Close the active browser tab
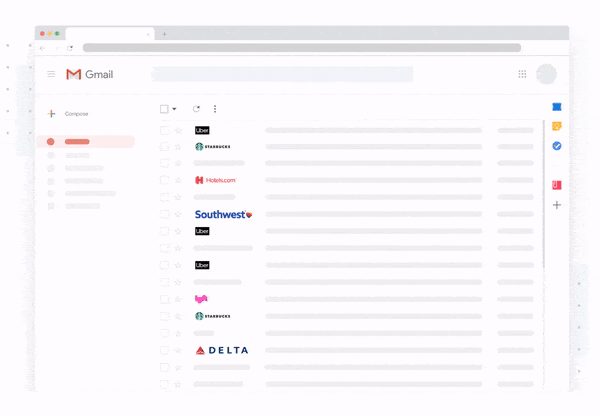This screenshot has width=600, height=416. click(x=148, y=34)
